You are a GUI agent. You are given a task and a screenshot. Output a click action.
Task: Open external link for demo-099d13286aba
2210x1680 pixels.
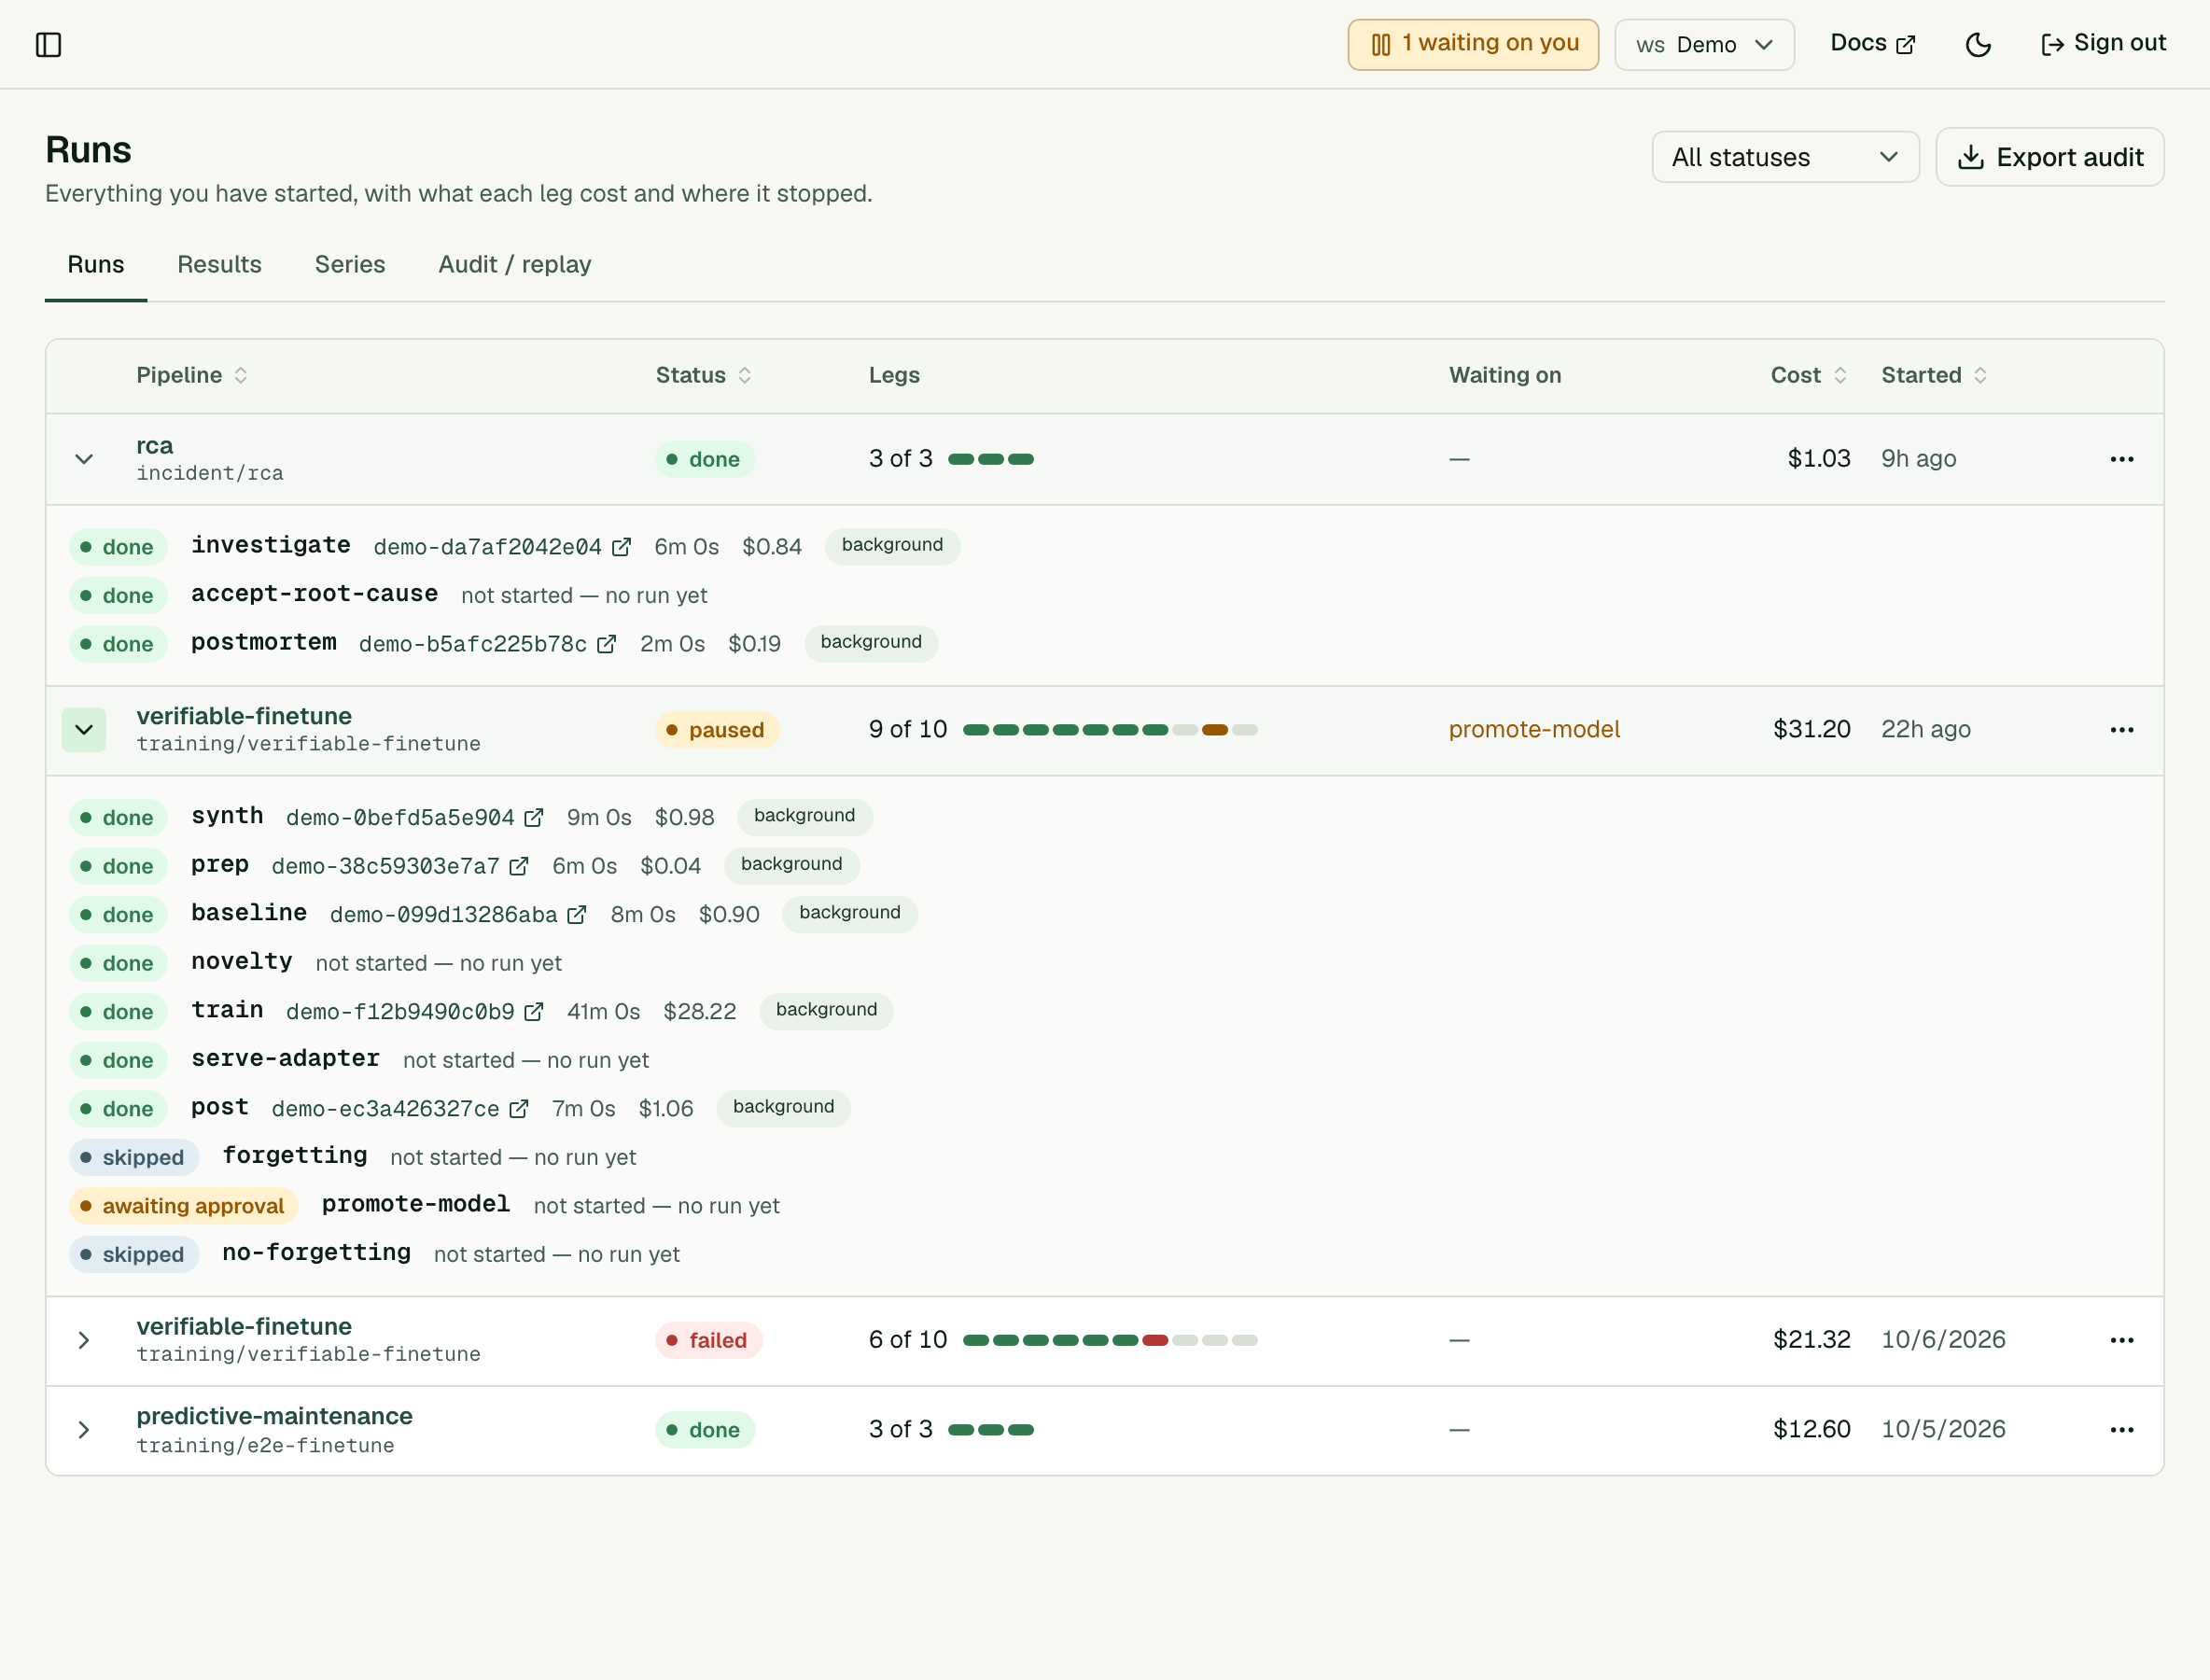pyautogui.click(x=577, y=915)
